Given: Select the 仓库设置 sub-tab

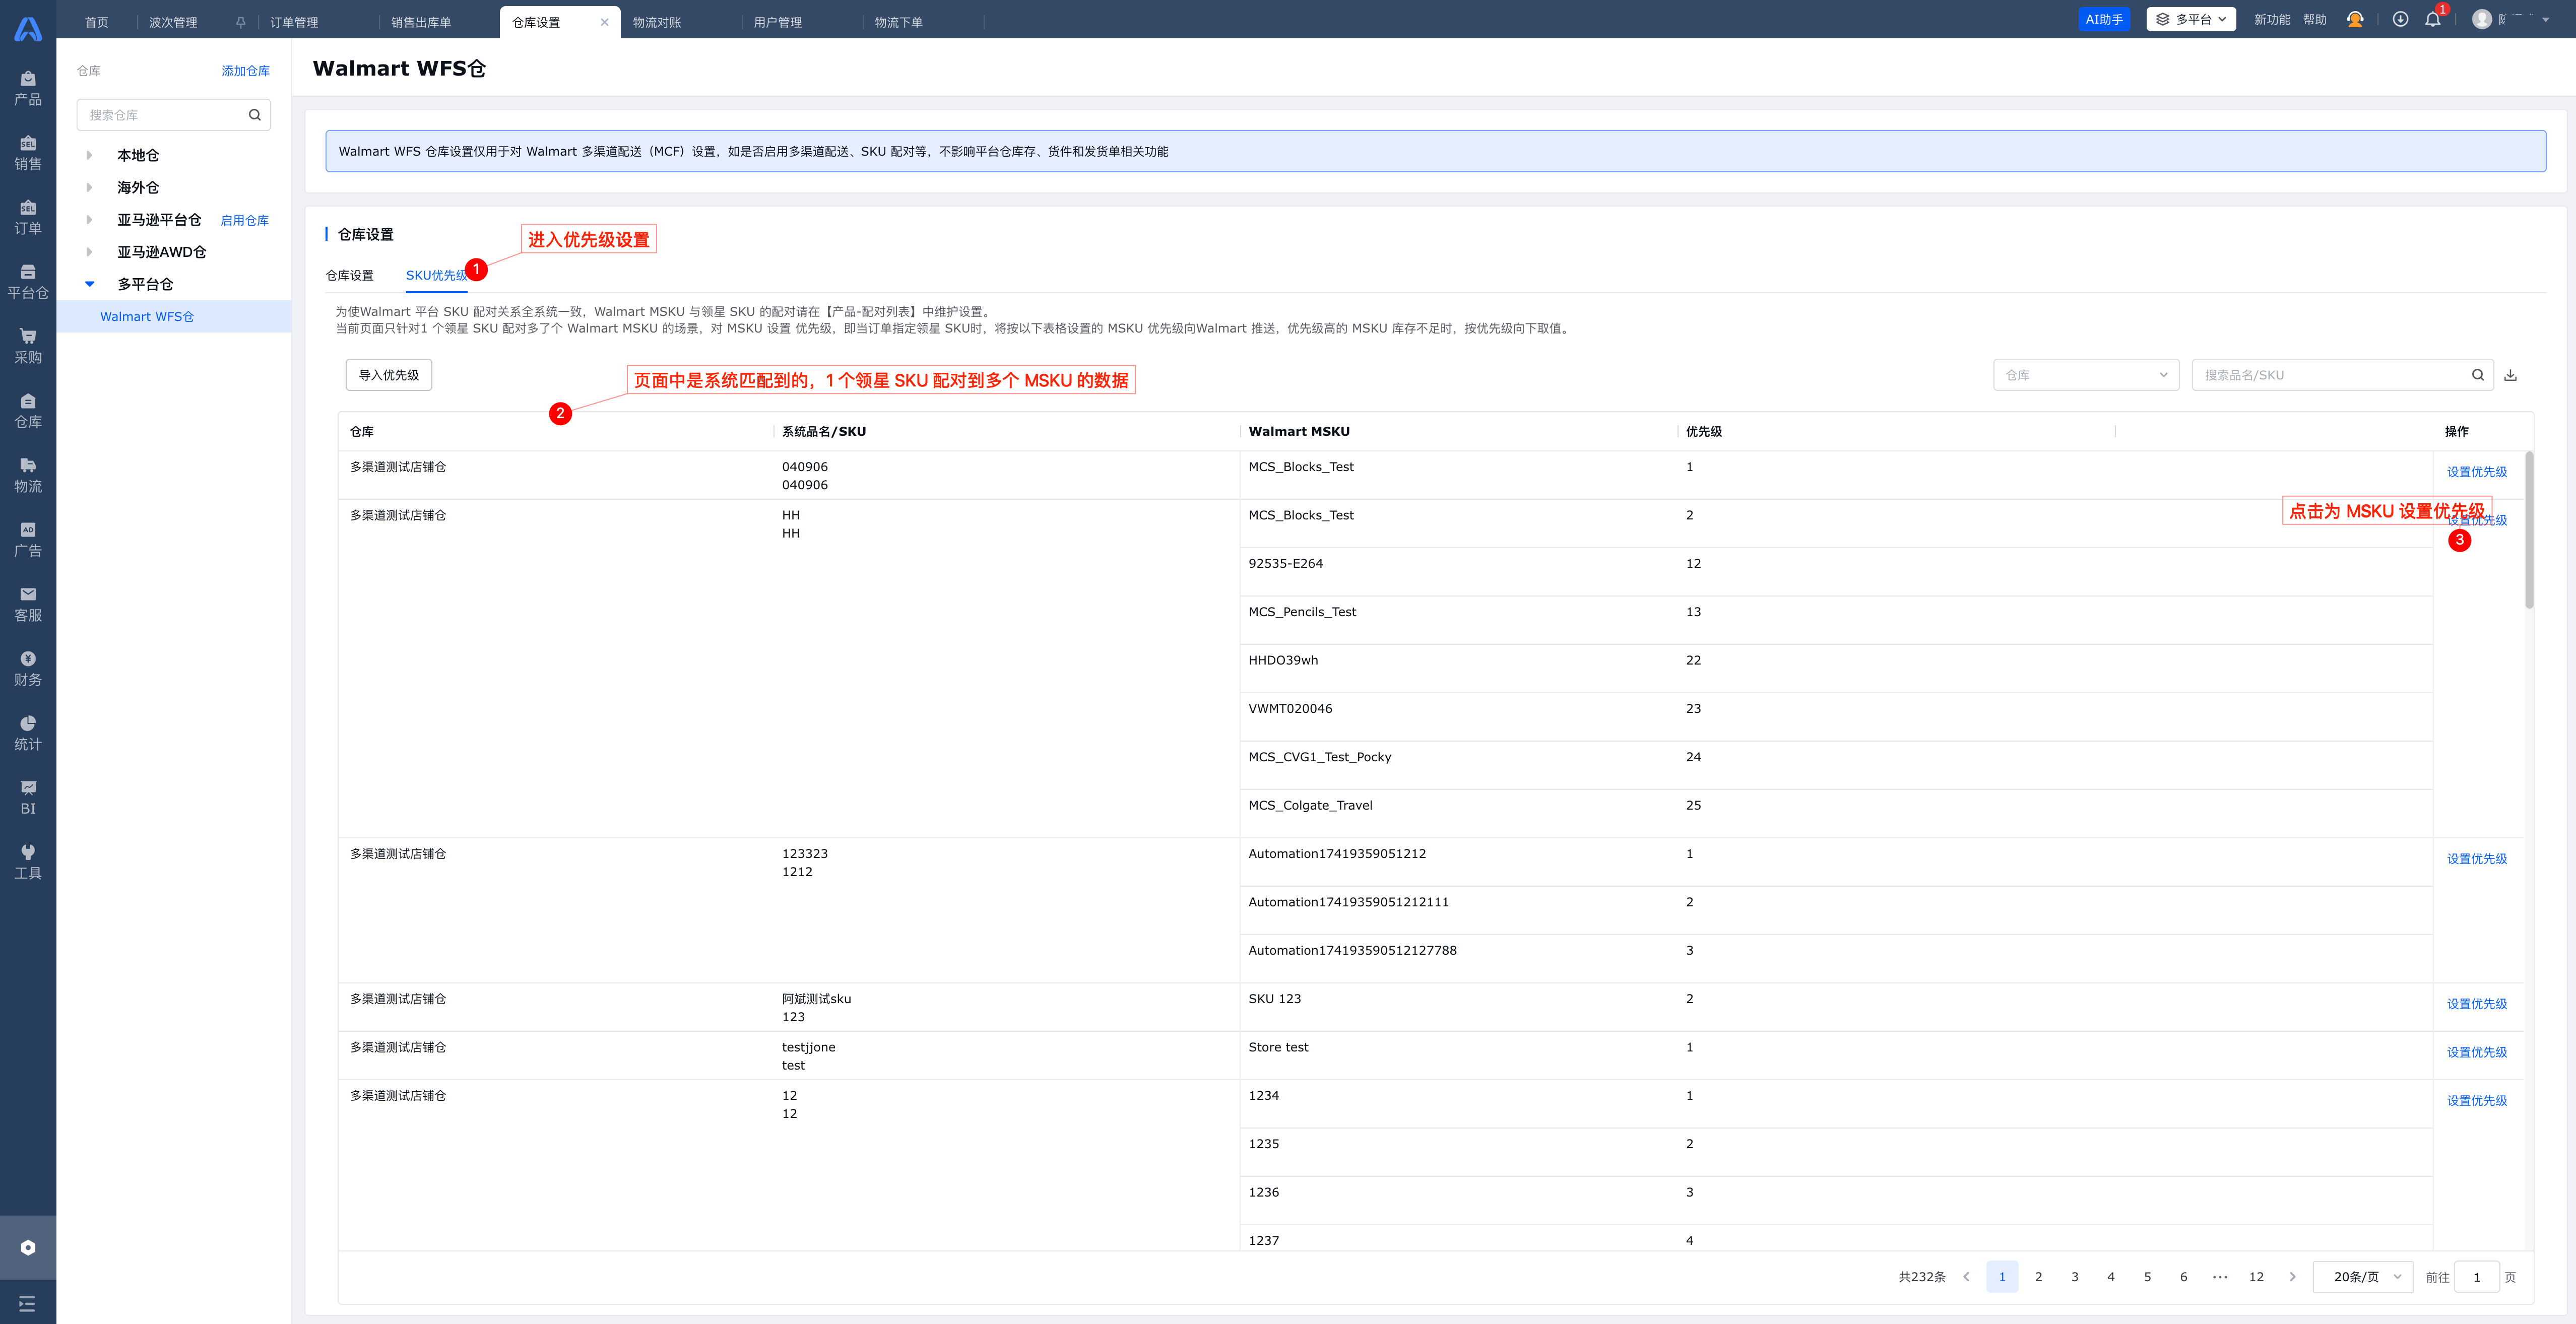Looking at the screenshot, I should click(350, 275).
